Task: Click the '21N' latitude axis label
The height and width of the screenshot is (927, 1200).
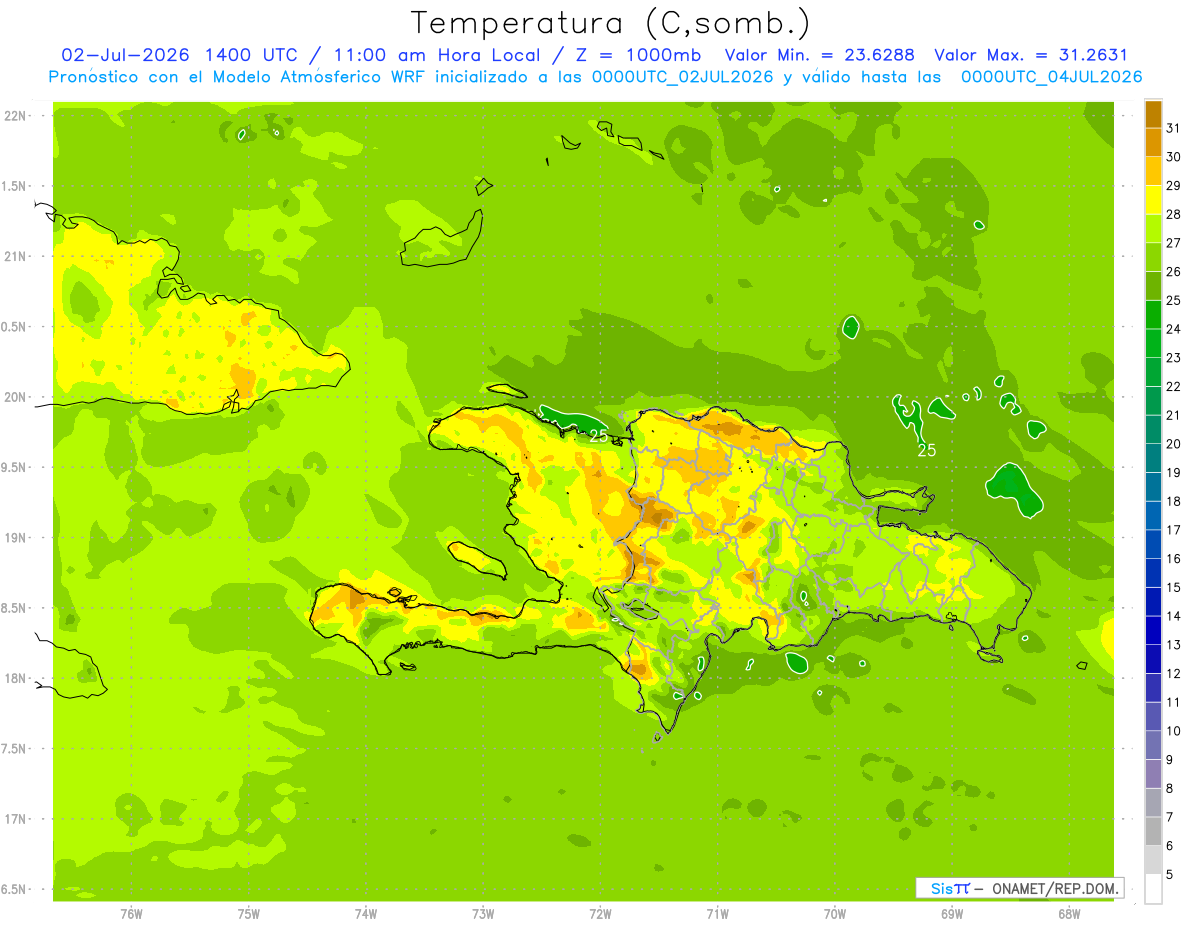Action: pyautogui.click(x=15, y=256)
